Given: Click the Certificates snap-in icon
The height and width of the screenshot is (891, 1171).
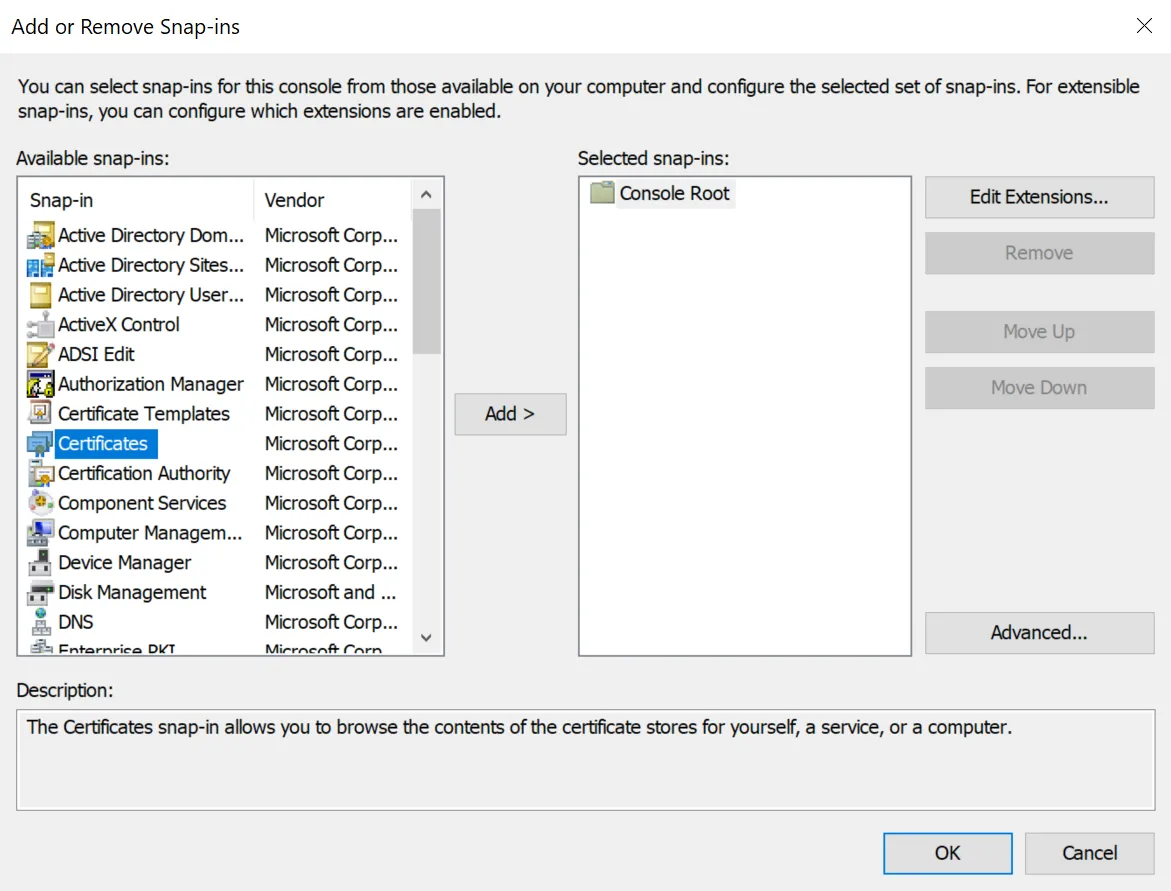Looking at the screenshot, I should 40,444.
